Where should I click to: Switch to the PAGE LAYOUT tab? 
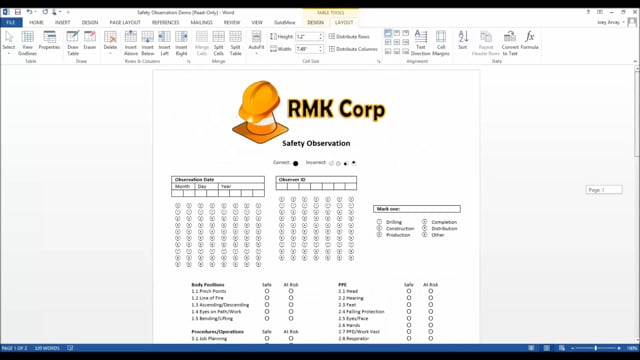(125, 22)
